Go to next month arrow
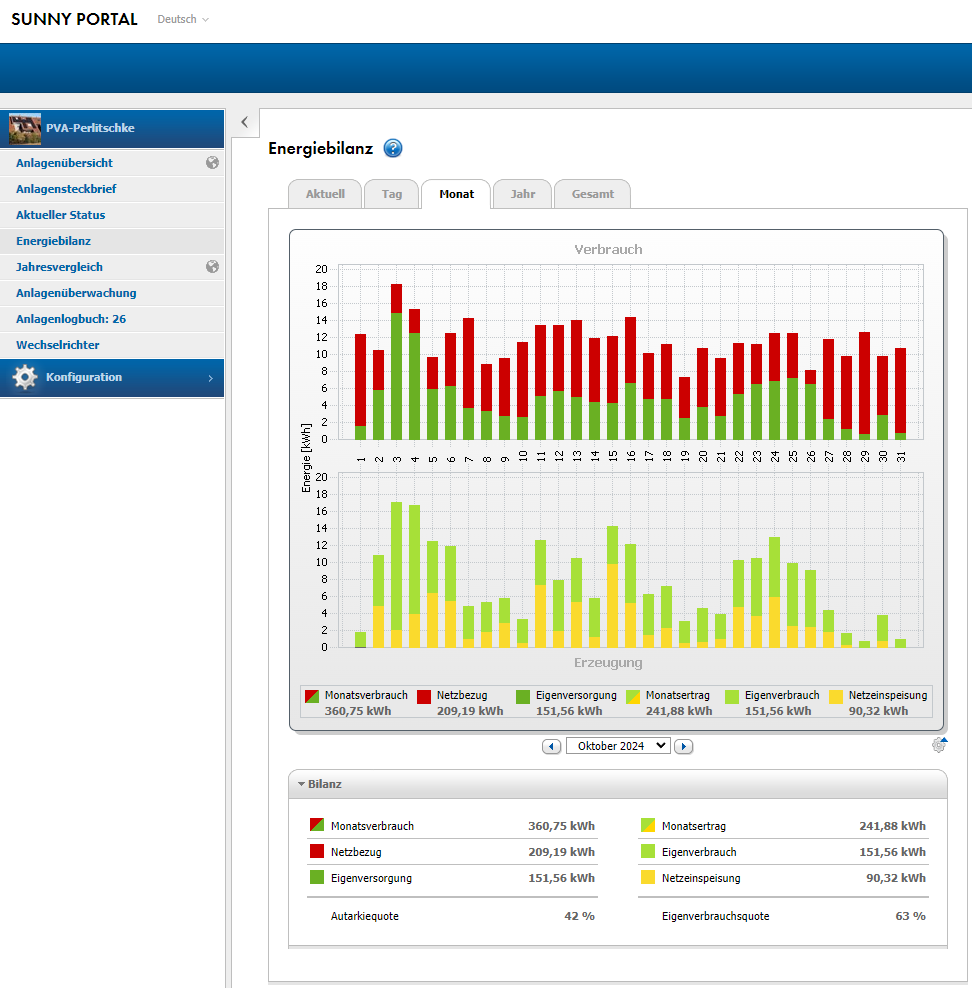 coord(683,746)
